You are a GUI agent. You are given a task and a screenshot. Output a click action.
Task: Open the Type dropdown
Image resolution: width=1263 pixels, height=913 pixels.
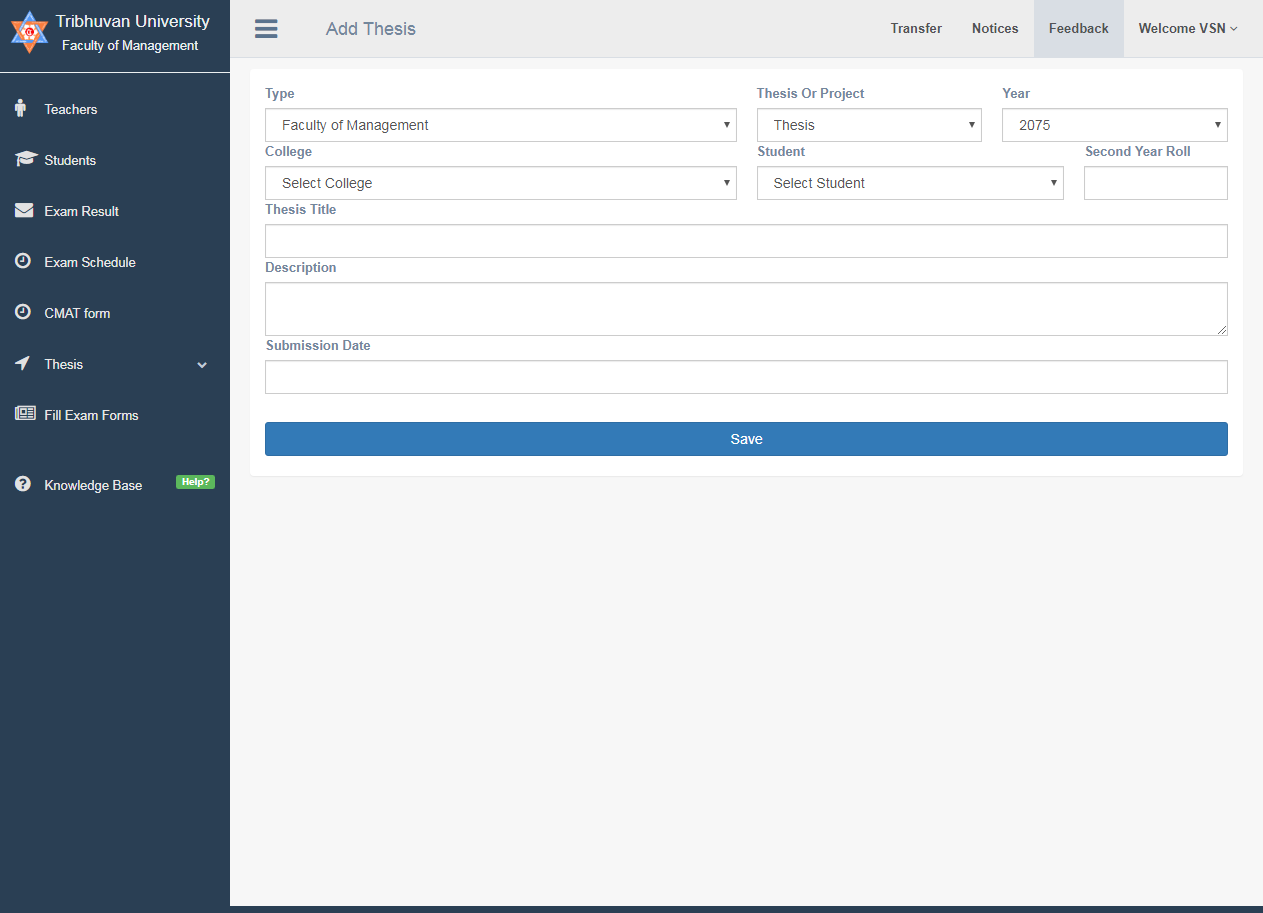[500, 125]
